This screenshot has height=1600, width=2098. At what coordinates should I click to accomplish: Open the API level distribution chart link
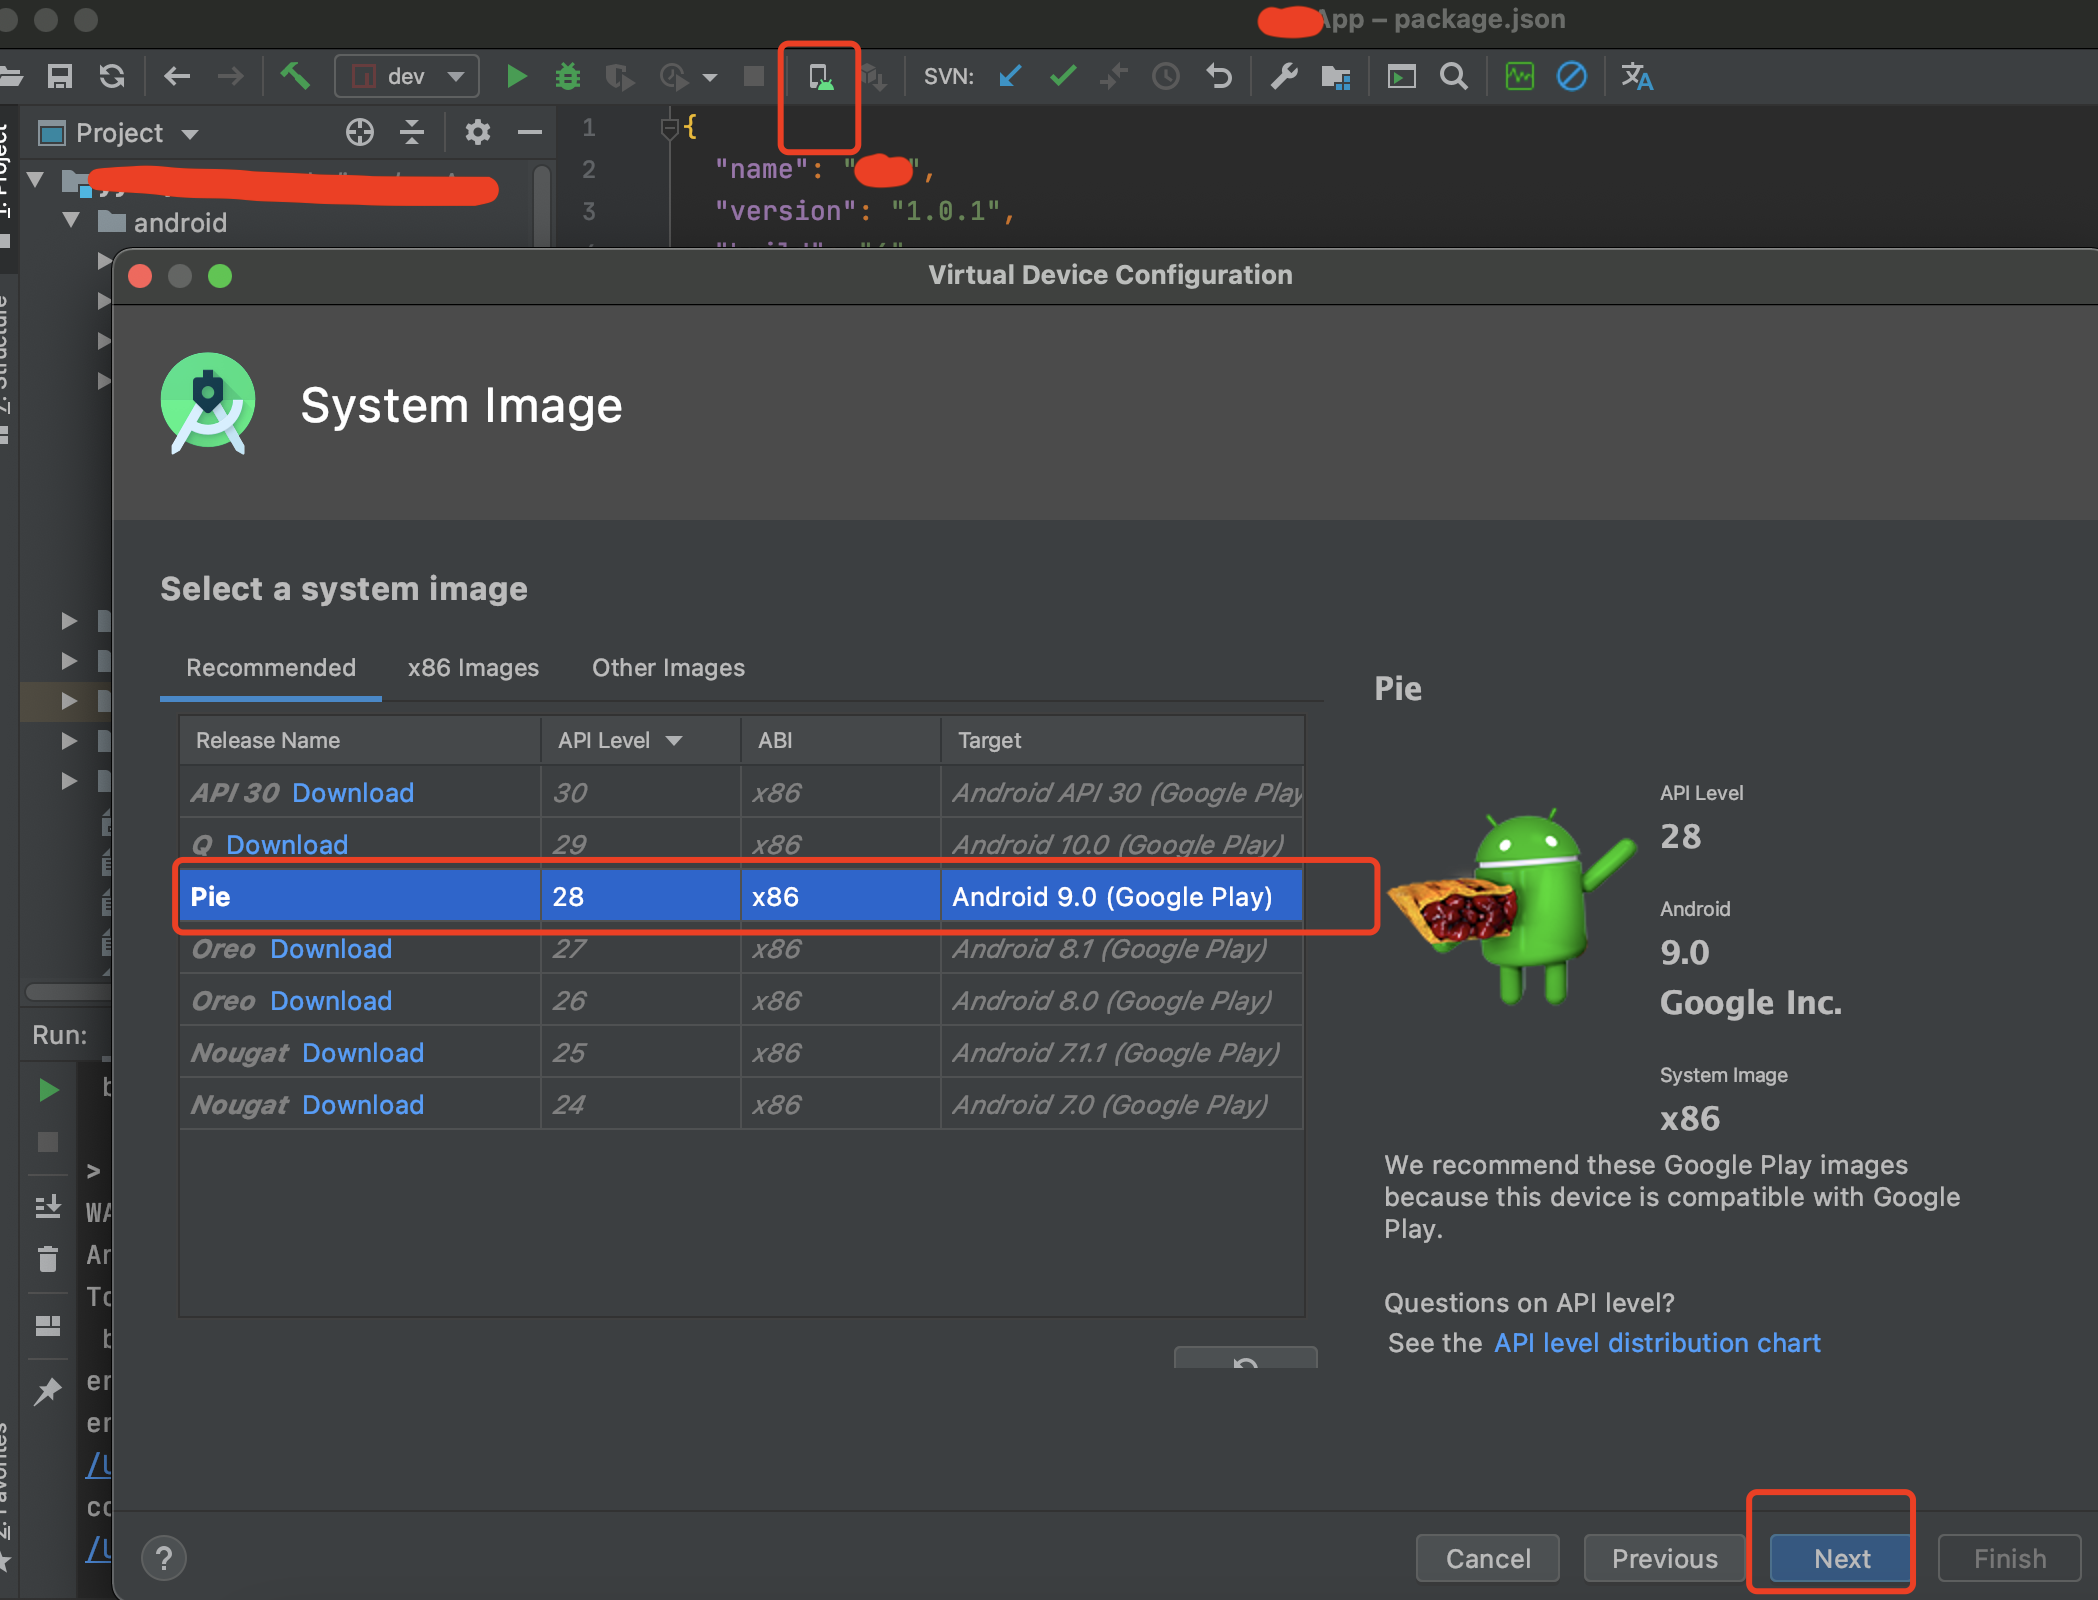tap(1657, 1343)
